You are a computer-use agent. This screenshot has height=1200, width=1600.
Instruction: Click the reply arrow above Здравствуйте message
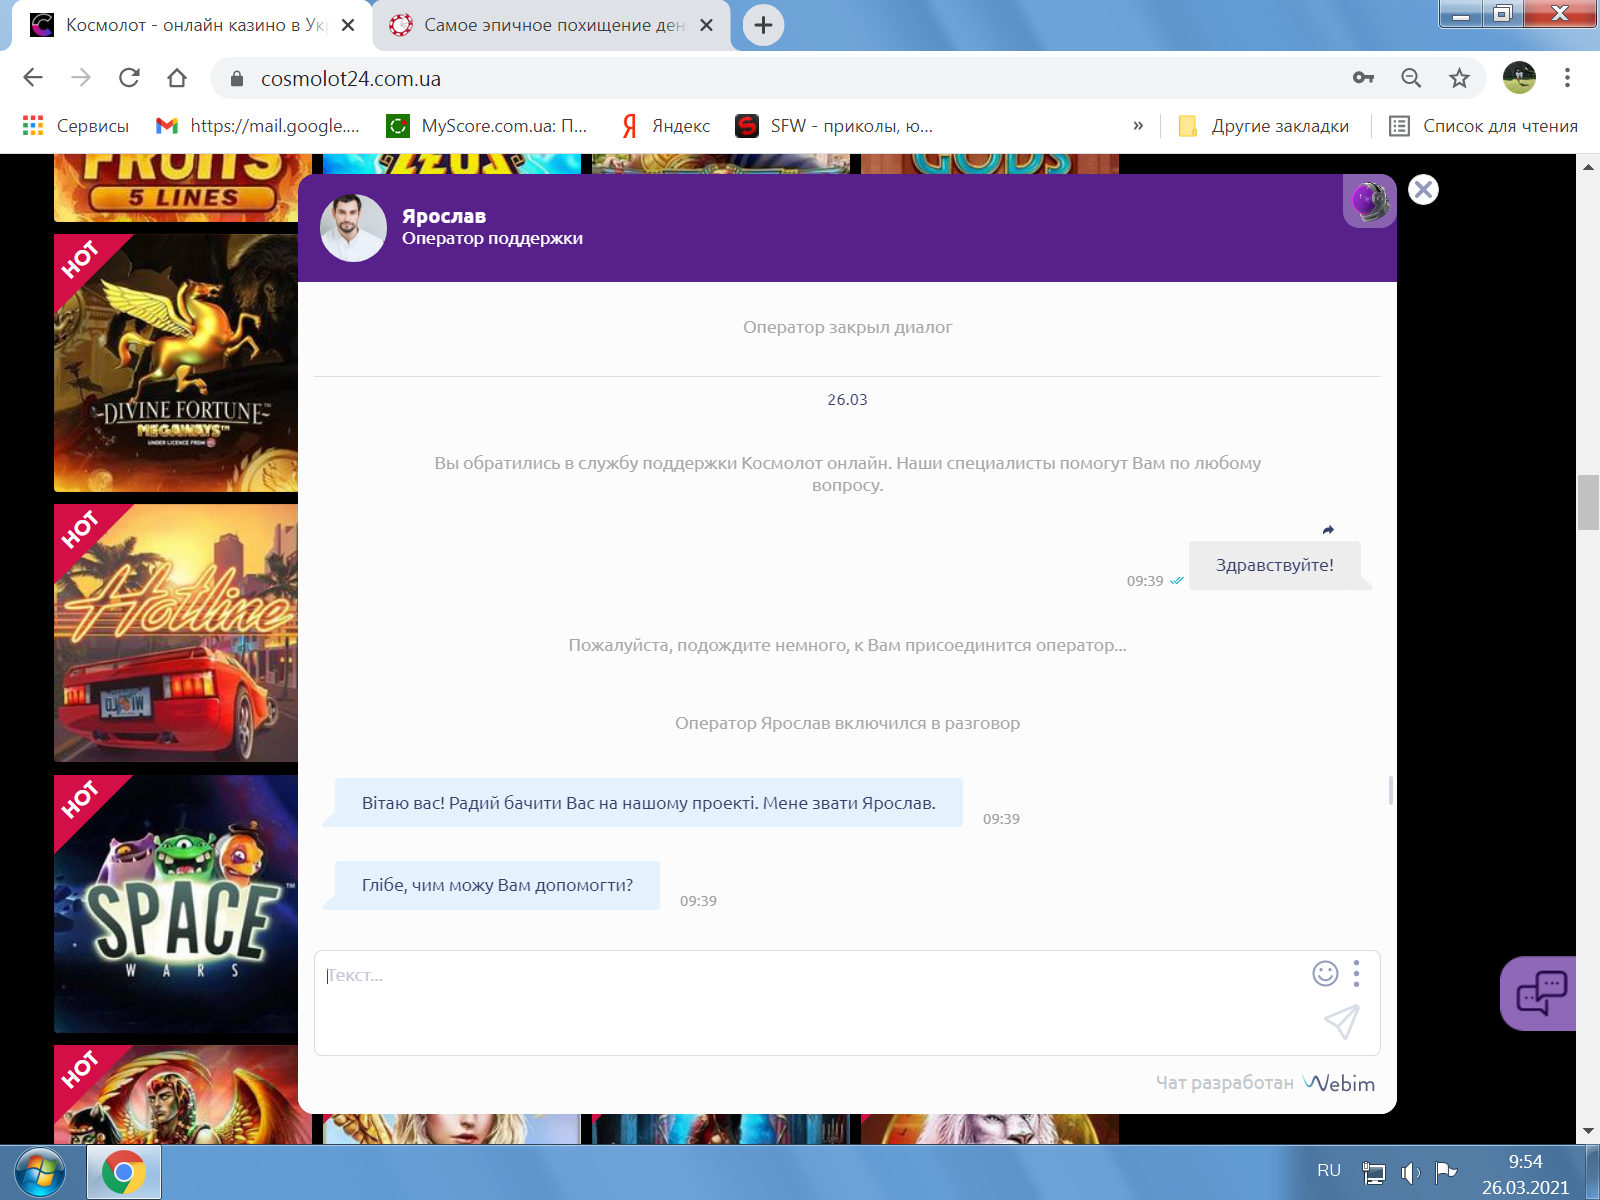click(1328, 530)
